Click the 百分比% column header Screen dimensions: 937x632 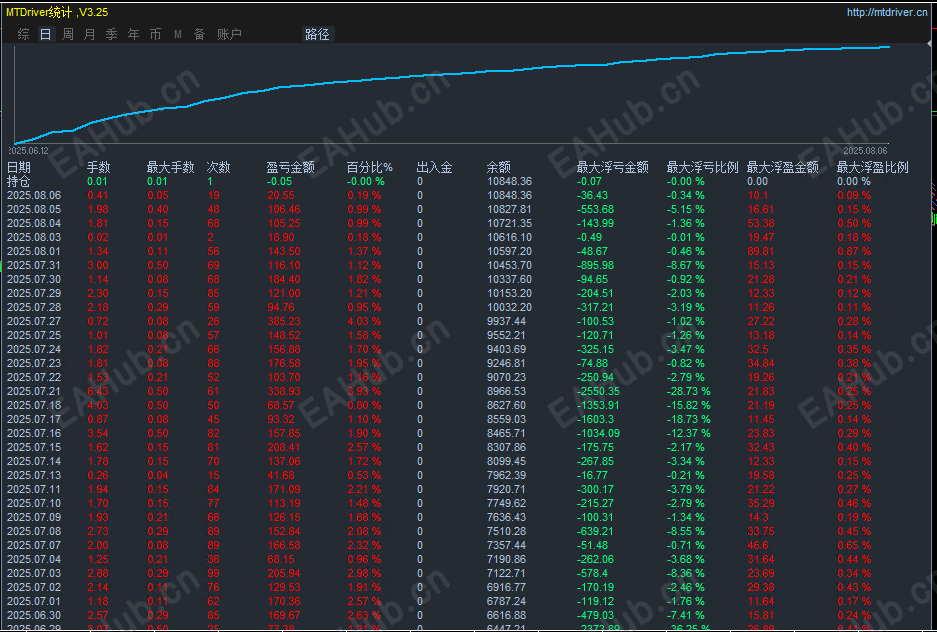(370, 168)
